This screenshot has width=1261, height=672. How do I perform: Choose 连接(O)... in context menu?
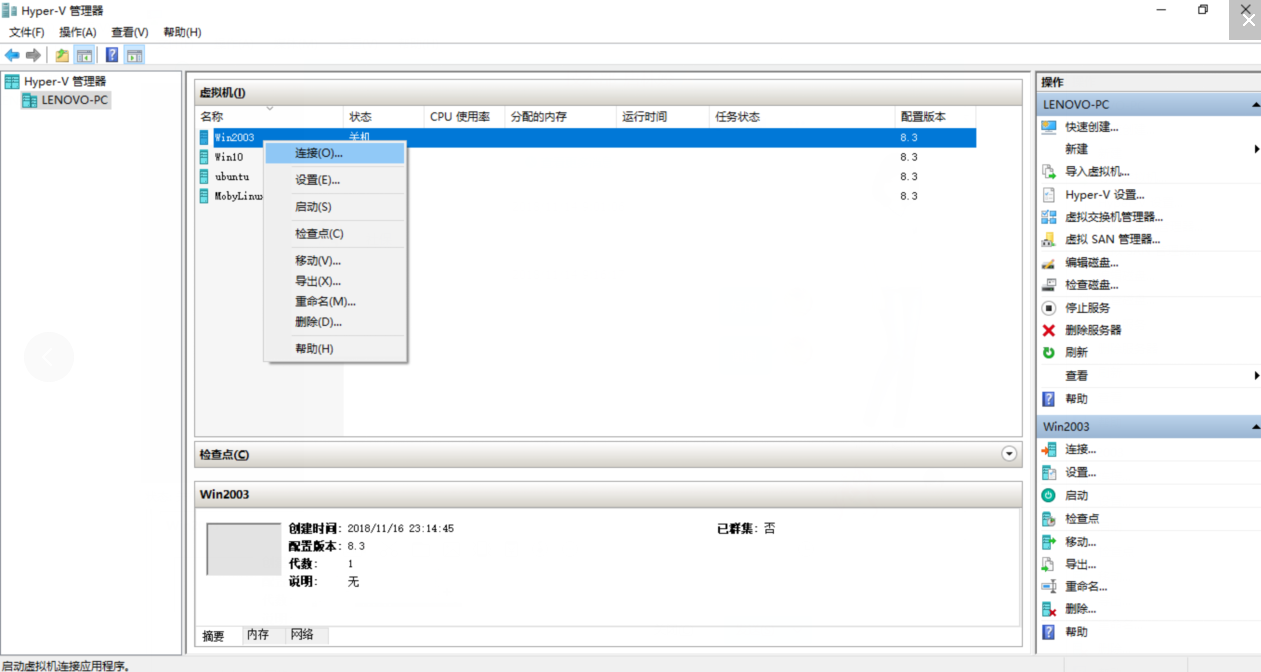tap(335, 153)
